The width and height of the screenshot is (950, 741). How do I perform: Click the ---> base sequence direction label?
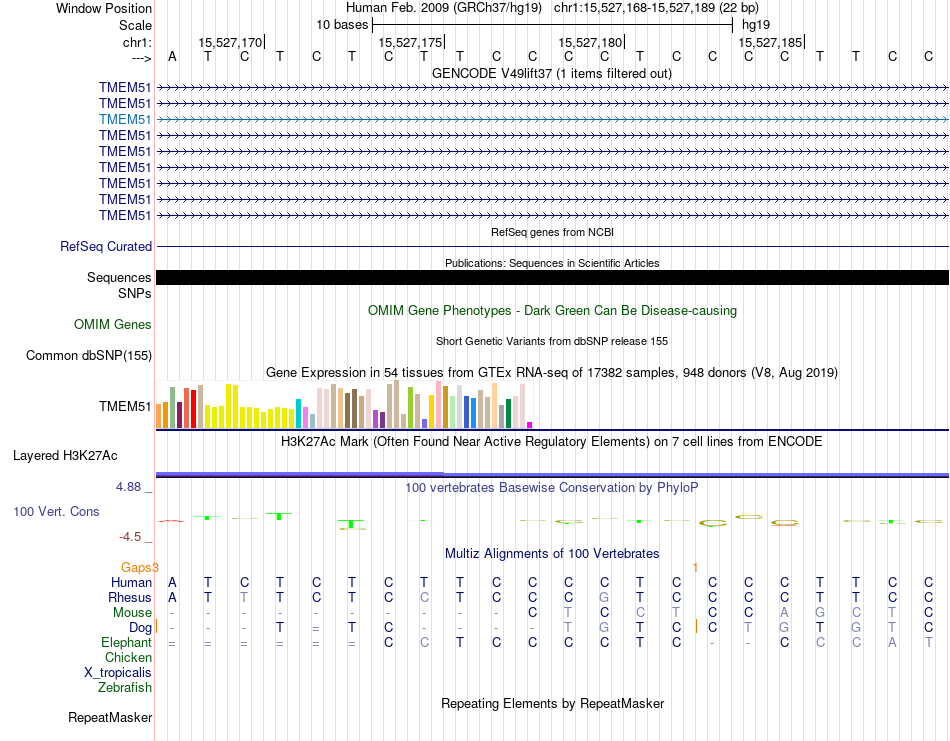point(141,58)
